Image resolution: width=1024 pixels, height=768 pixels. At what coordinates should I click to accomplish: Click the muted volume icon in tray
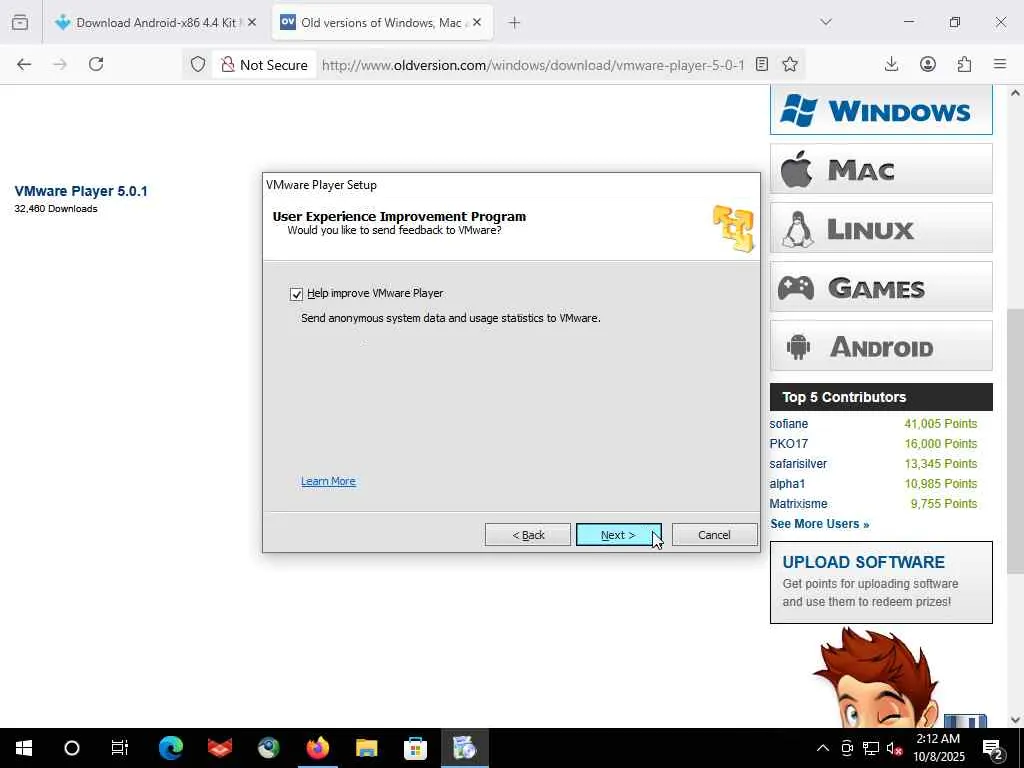[894, 748]
